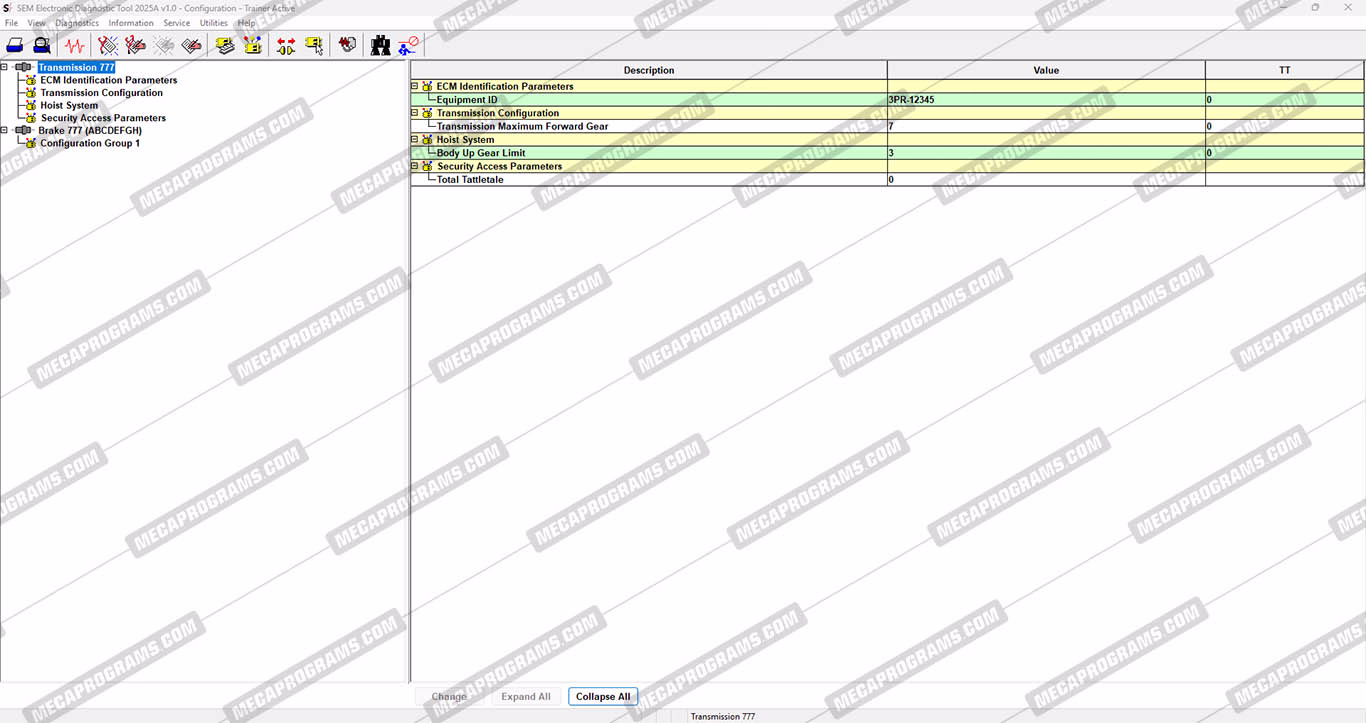Click the Total Tattletale value 0
Image resolution: width=1366 pixels, height=723 pixels.
[891, 180]
